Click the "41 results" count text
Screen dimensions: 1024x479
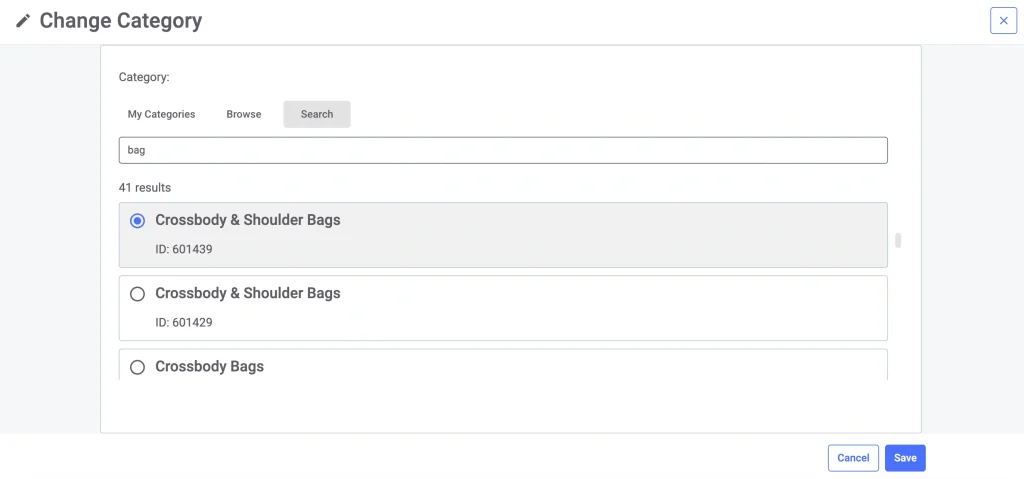click(x=145, y=187)
